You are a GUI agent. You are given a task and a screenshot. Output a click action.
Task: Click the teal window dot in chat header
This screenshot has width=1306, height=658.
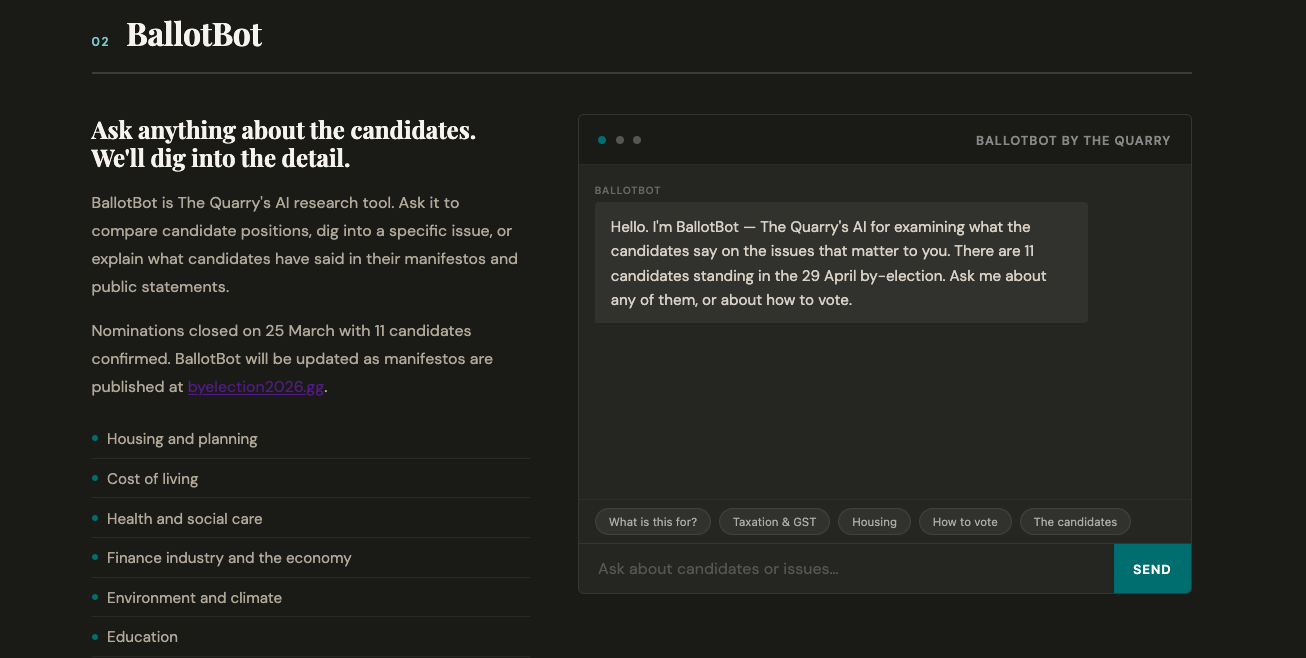click(x=602, y=140)
